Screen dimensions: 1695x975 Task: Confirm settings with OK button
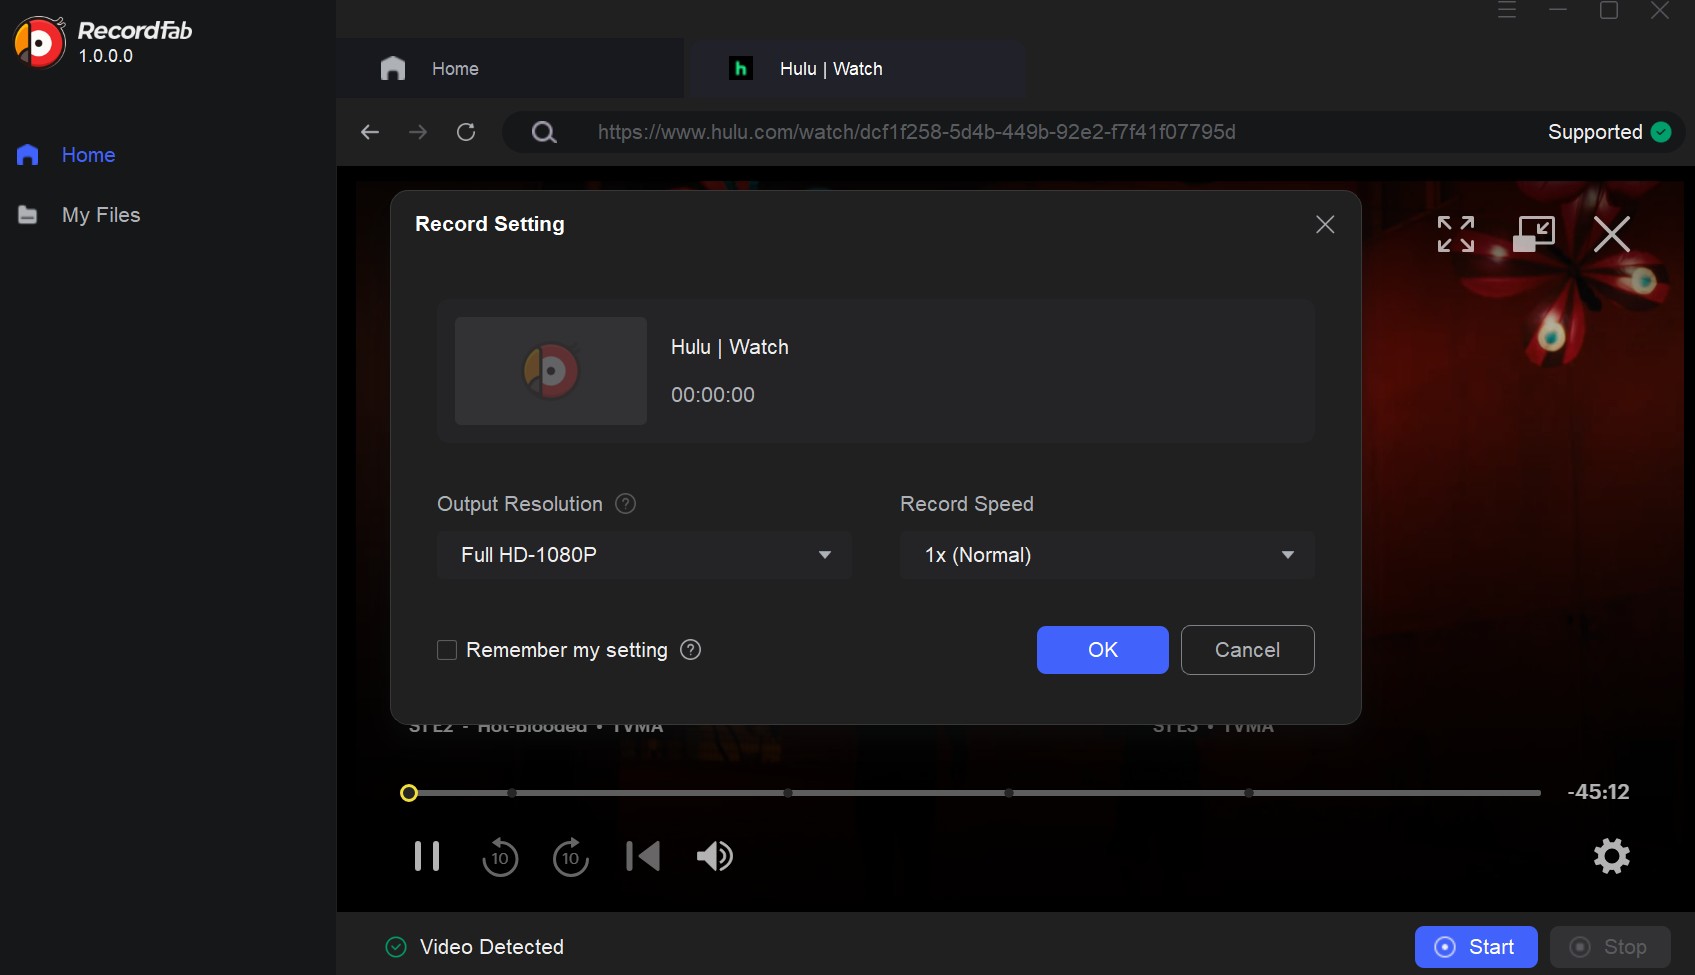(1102, 650)
